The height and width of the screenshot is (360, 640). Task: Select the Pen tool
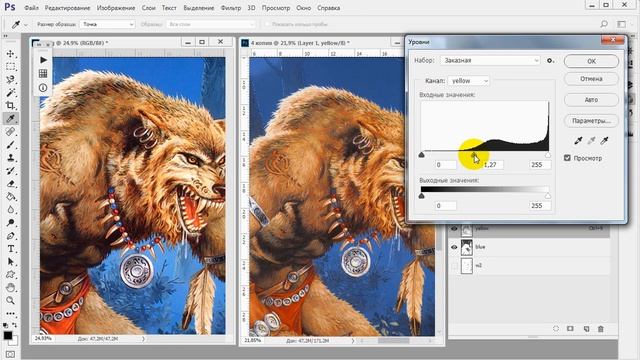pos(11,236)
